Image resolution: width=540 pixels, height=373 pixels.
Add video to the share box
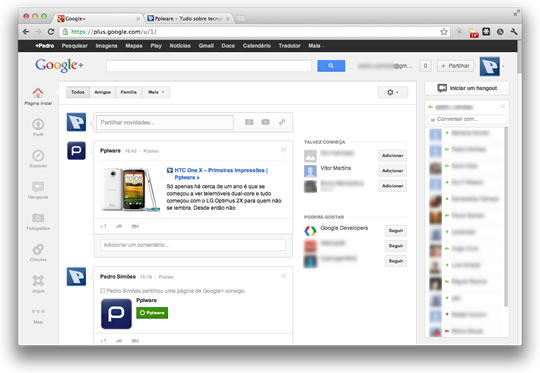pyautogui.click(x=266, y=122)
